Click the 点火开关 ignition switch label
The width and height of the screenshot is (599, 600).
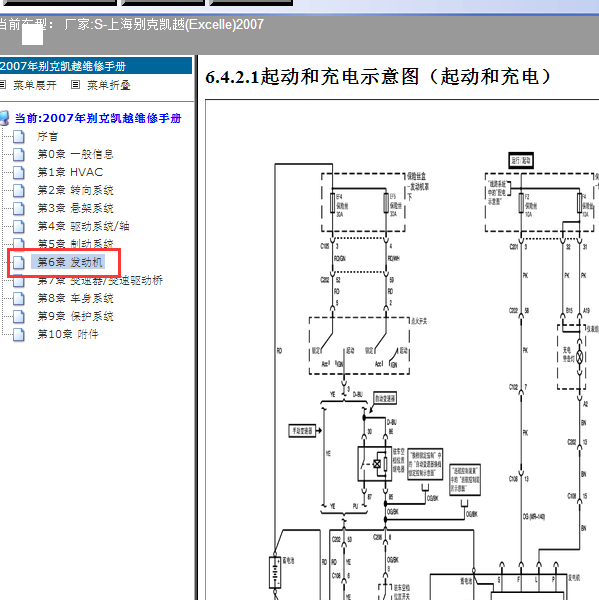click(x=419, y=321)
